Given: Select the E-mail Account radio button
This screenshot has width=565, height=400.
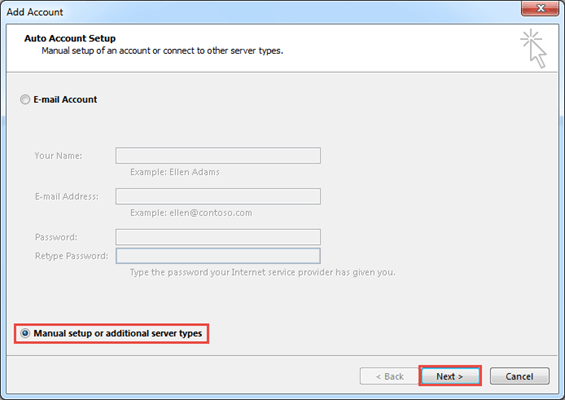Looking at the screenshot, I should tap(25, 99).
